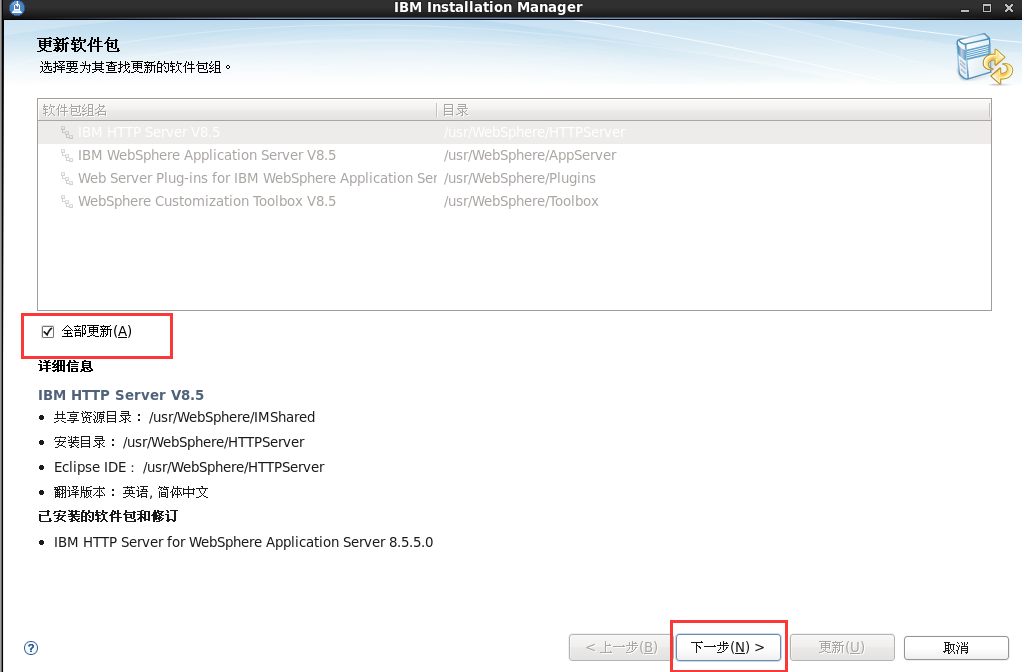
Task: Select WebSphere Customization Toolbox V8.5 row
Action: [514, 201]
